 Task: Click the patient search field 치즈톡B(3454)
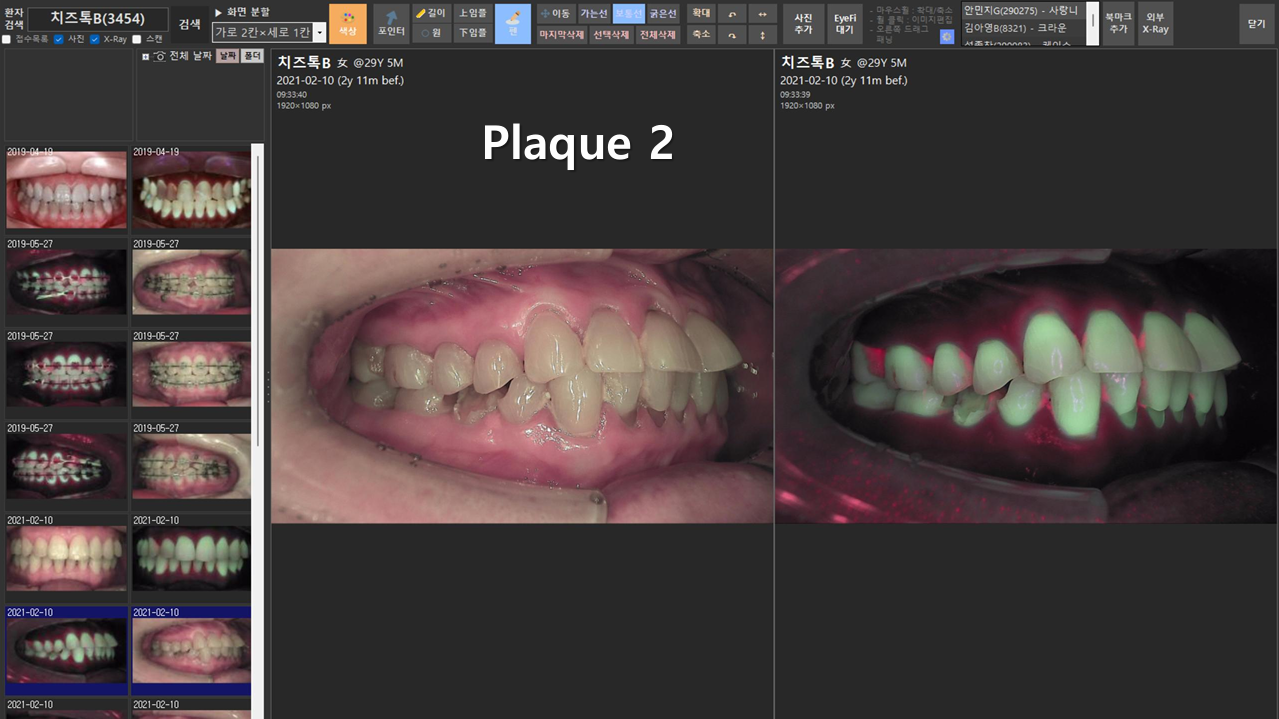coord(98,18)
